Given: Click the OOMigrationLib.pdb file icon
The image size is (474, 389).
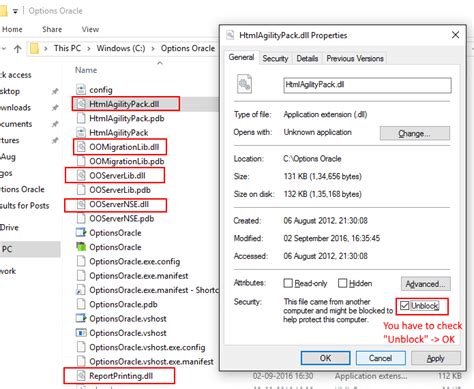Looking at the screenshot, I should coord(81,161).
